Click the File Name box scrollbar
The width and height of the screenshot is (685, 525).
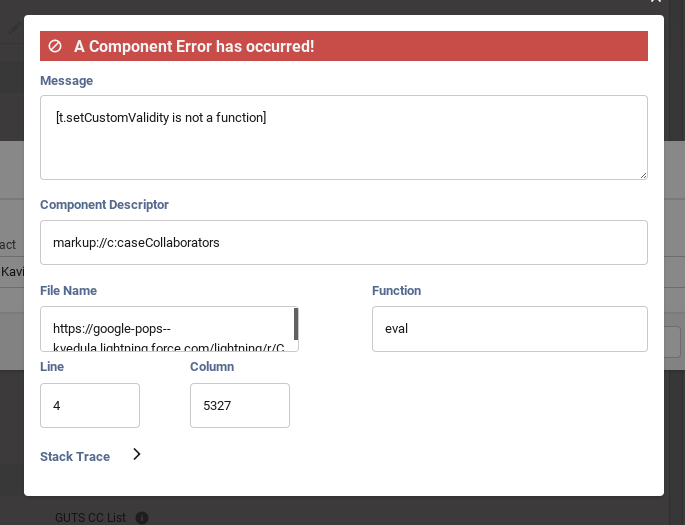click(296, 324)
